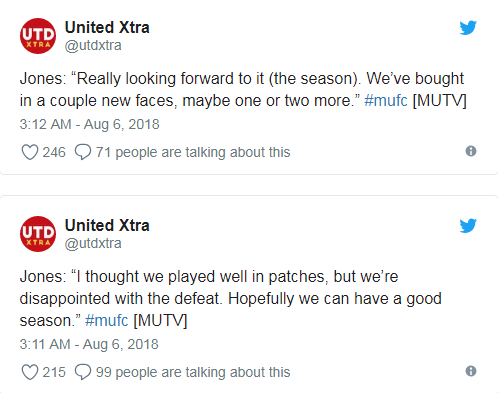Click United Xtra name on first tweet
The image size is (498, 393).
(107, 27)
